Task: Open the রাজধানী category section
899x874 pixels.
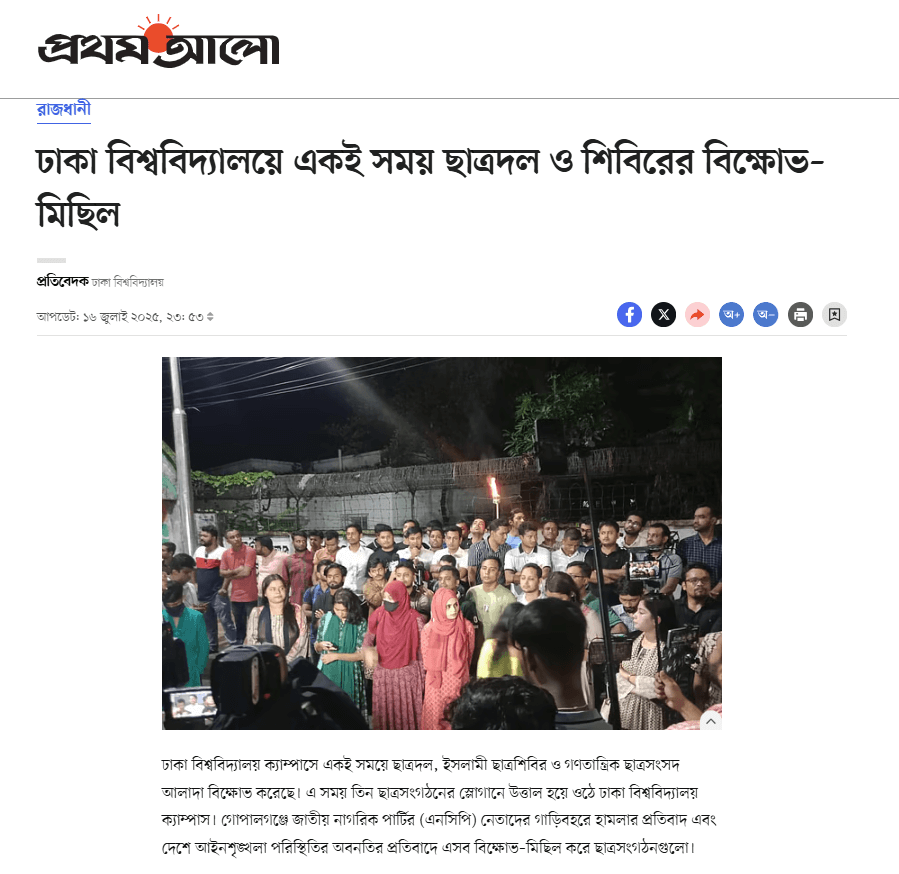Action: tap(64, 109)
